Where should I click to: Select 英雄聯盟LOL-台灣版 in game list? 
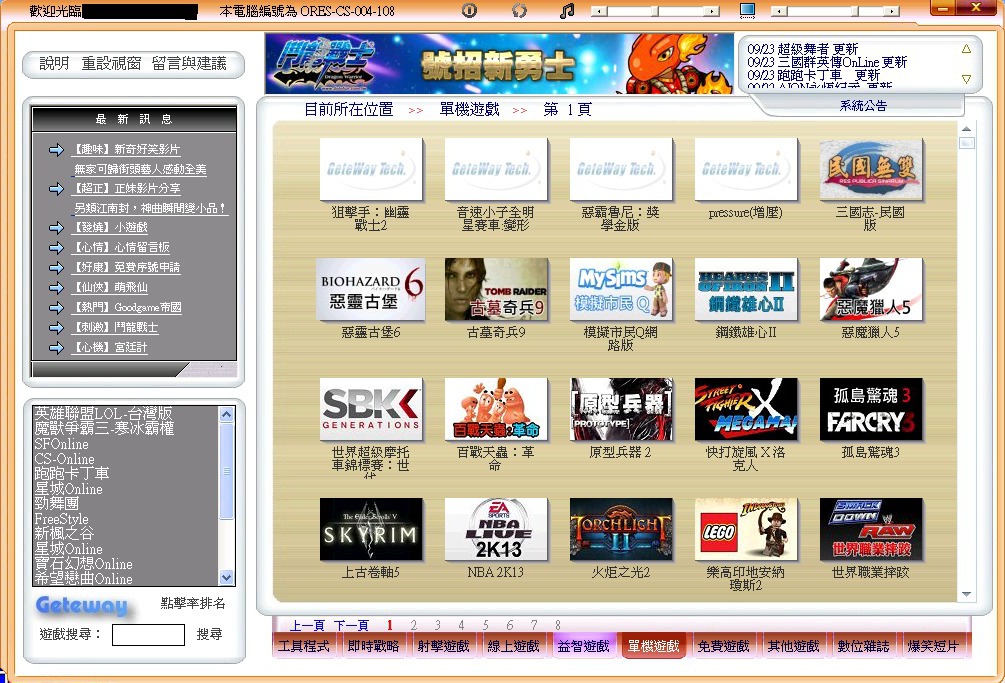(x=103, y=413)
